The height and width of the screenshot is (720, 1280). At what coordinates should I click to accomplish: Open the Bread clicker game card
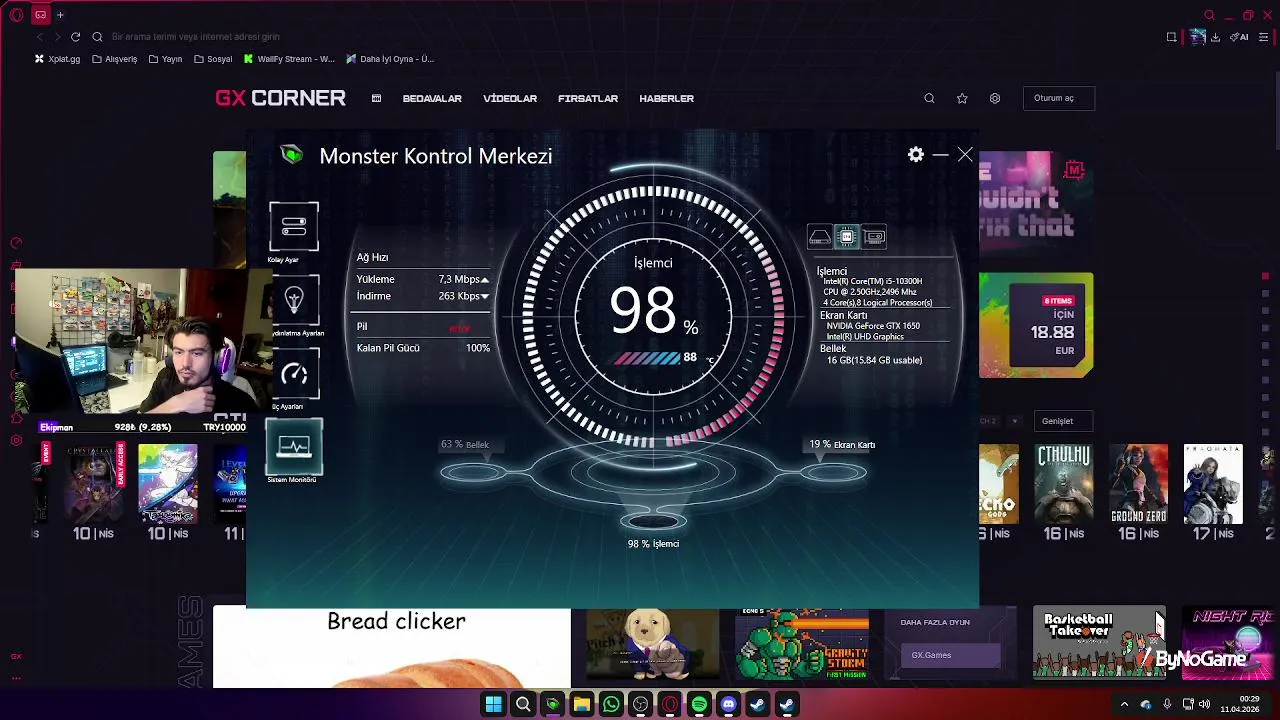click(391, 646)
